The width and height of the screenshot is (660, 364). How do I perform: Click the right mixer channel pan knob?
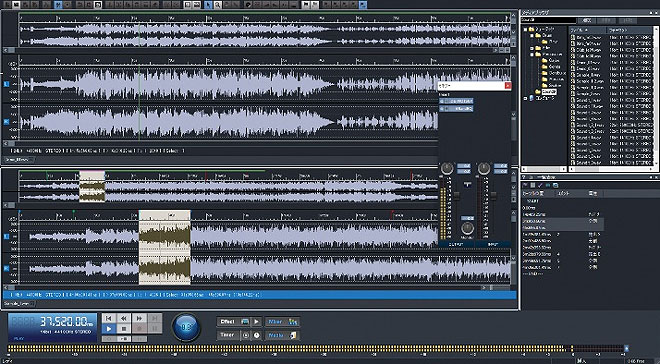(x=484, y=168)
